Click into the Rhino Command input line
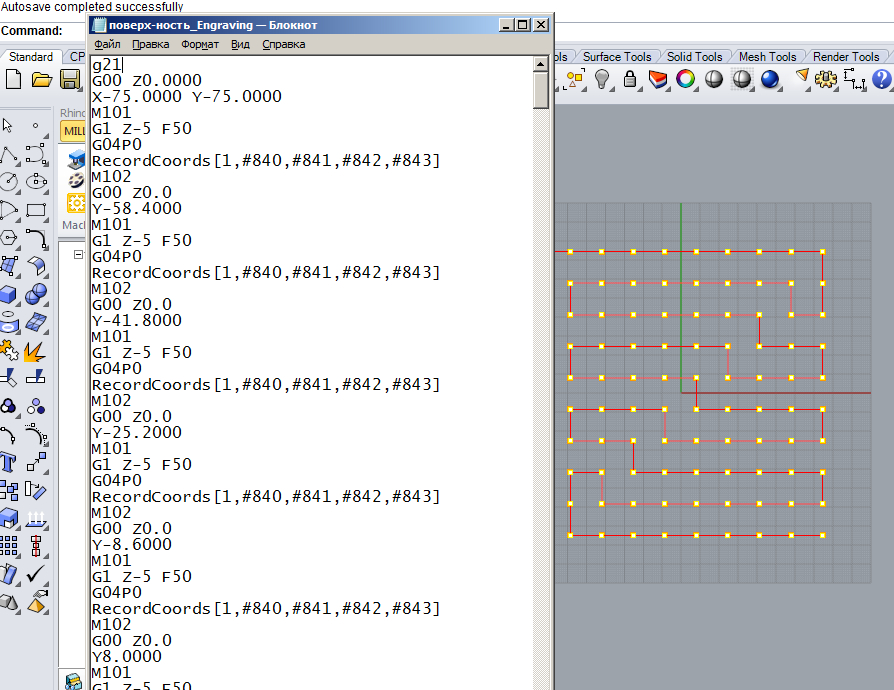 (76, 31)
